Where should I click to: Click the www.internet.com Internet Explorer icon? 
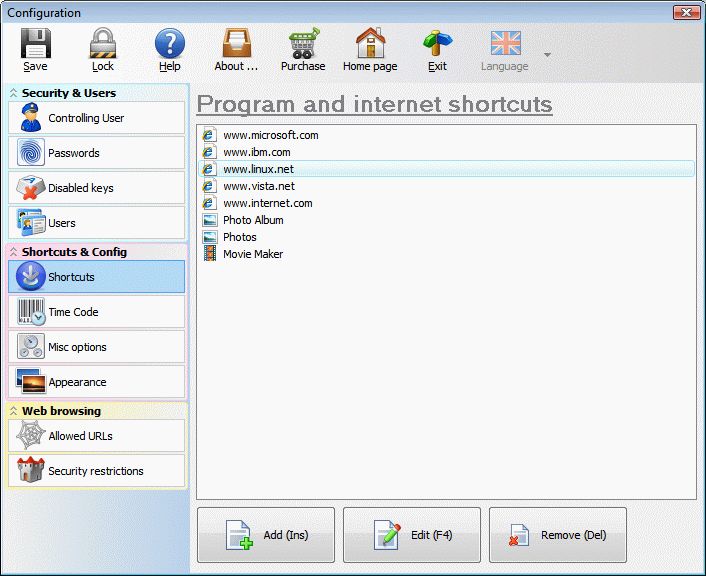click(209, 203)
